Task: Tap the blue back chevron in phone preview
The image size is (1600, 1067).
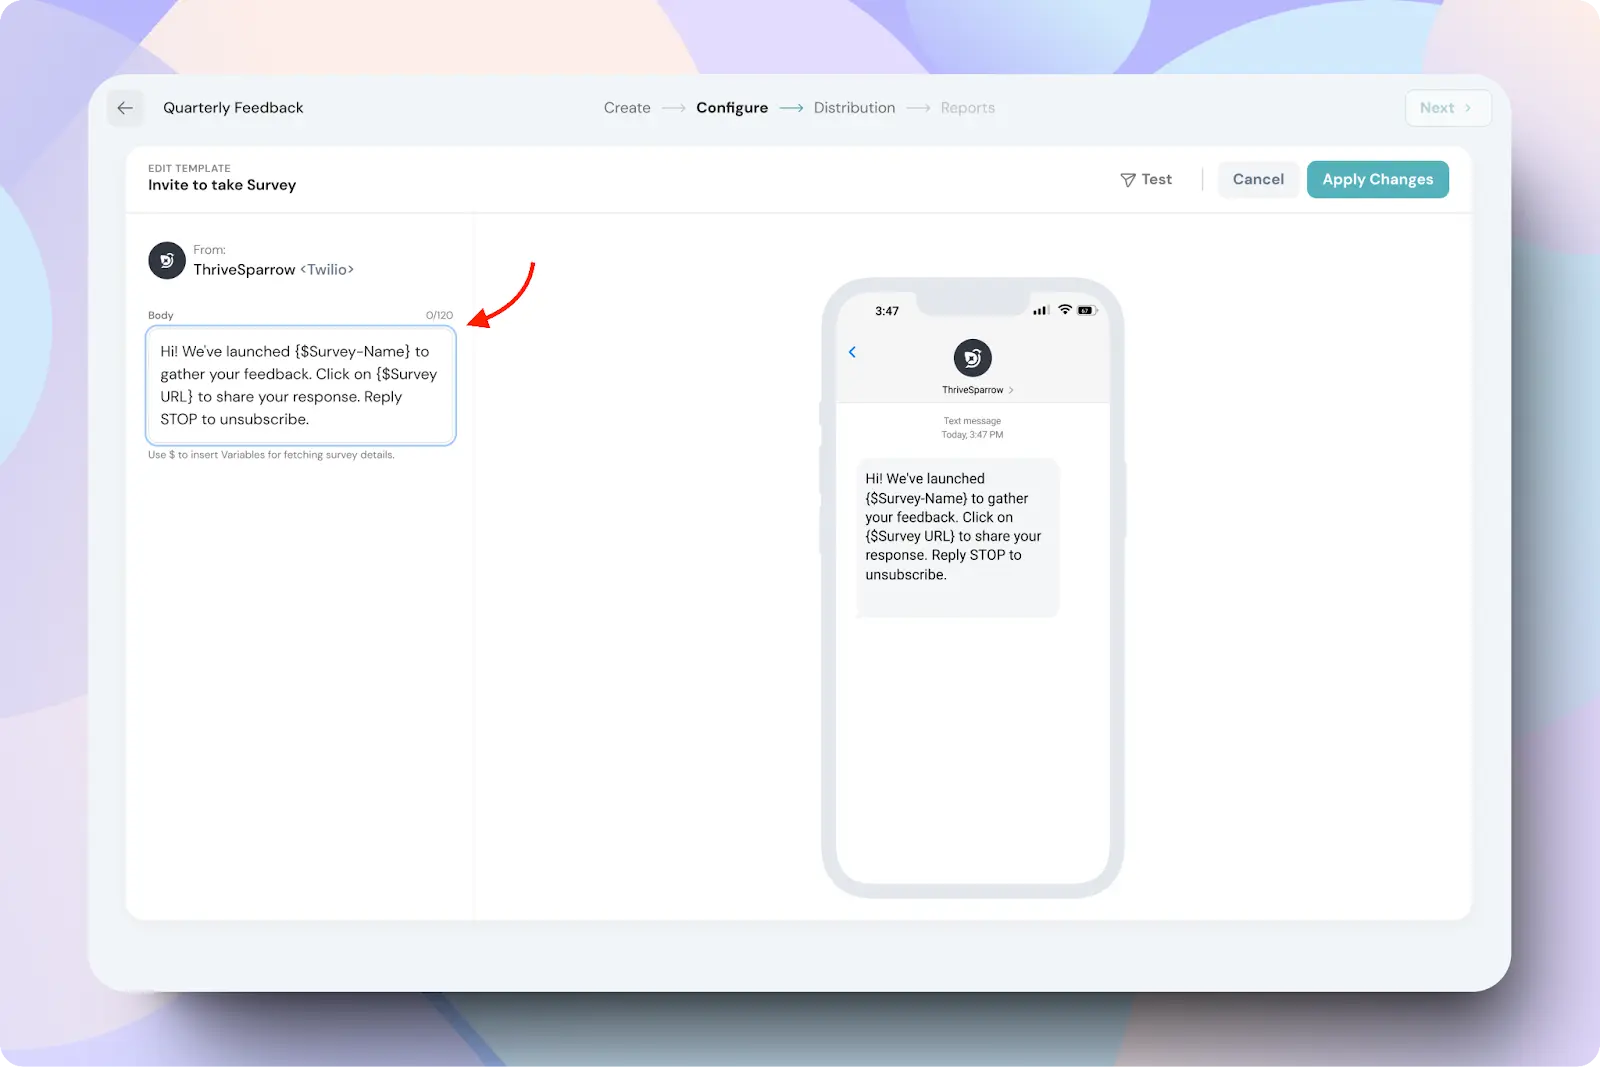Action: (x=852, y=352)
